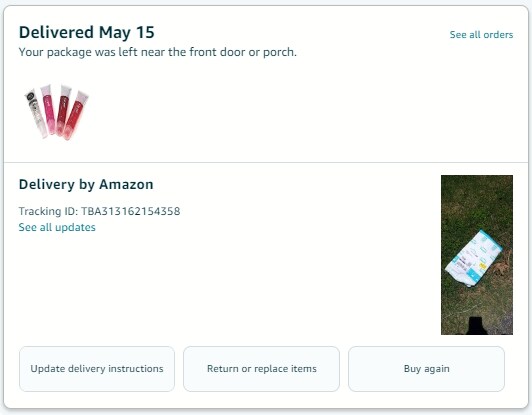Click the white package lying on the grass
The width and height of the screenshot is (532, 415).
pos(473,258)
